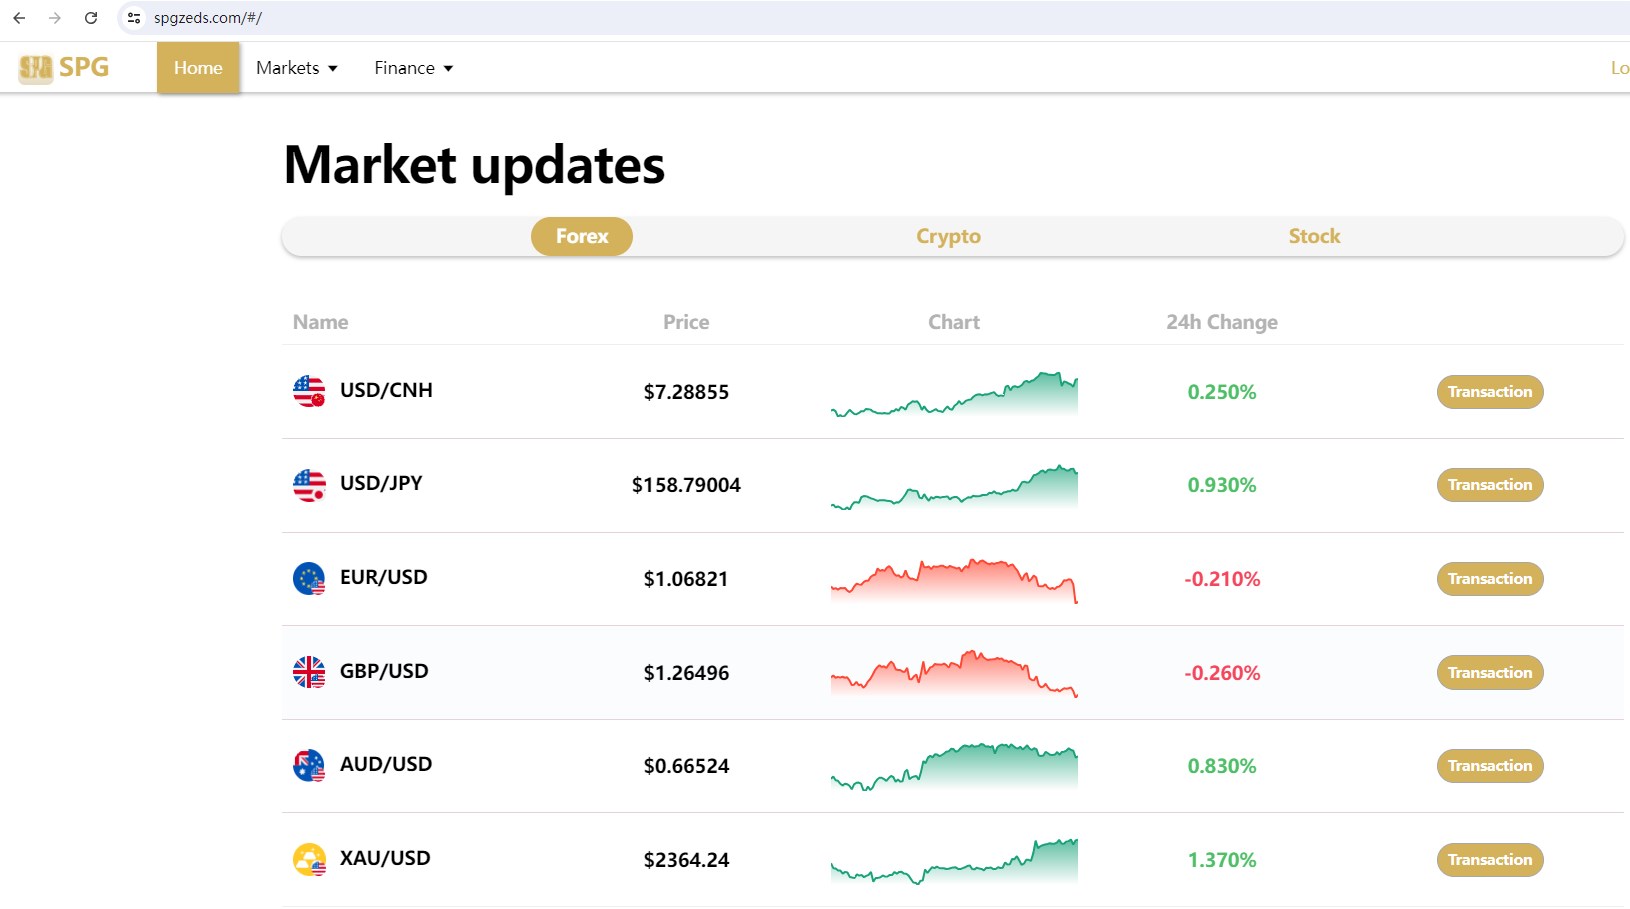Go to the Home menu item
The image size is (1630, 909).
198,68
